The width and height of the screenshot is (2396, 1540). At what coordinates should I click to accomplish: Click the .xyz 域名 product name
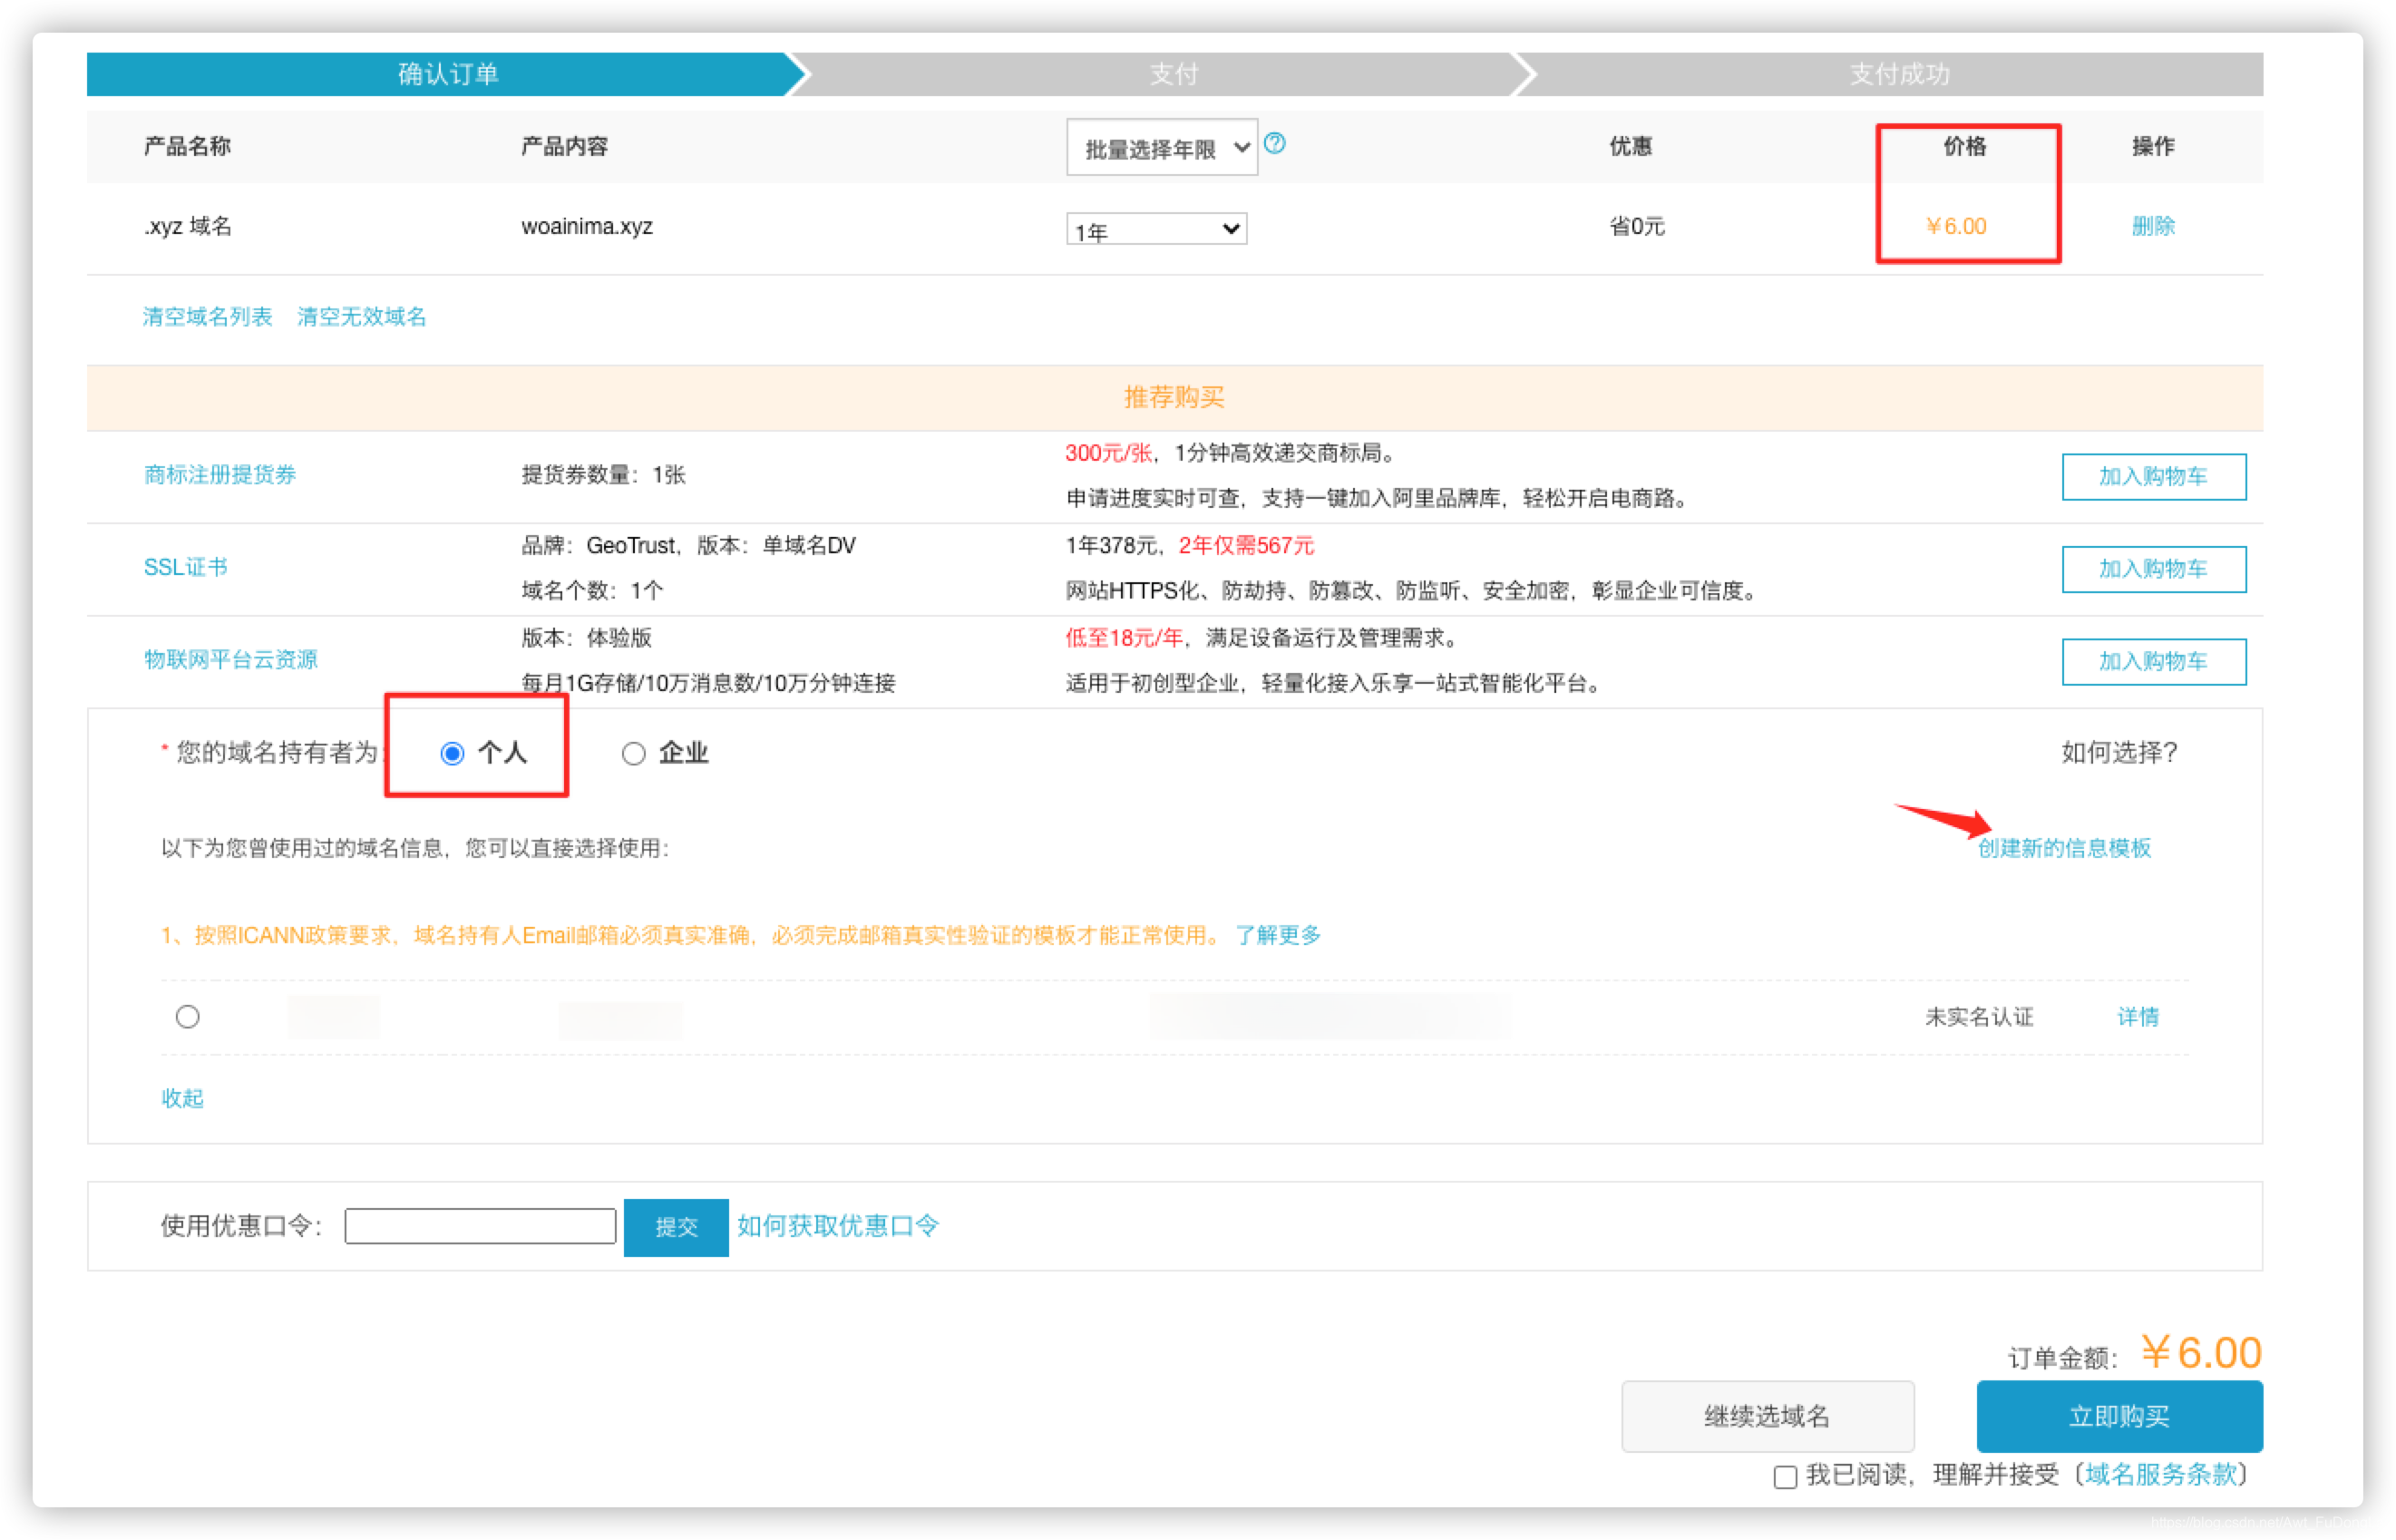tap(187, 226)
